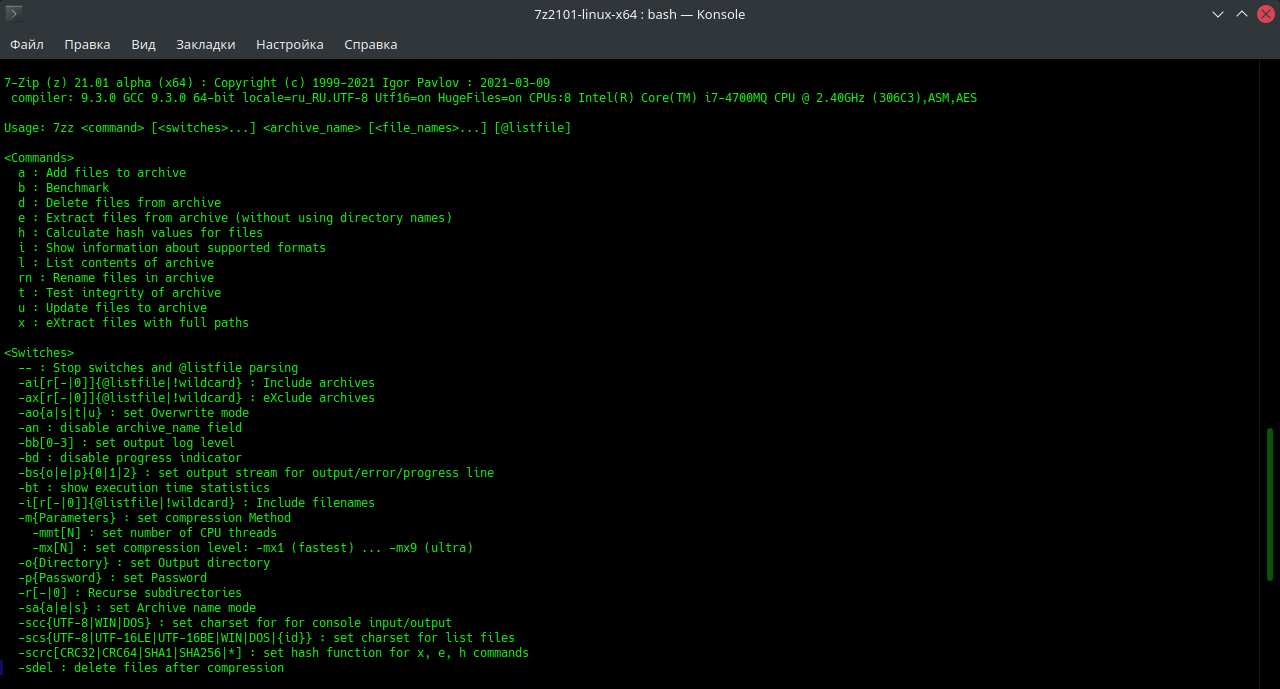Click 'u : Update files to archive'
1280x689 pixels.
[113, 308]
